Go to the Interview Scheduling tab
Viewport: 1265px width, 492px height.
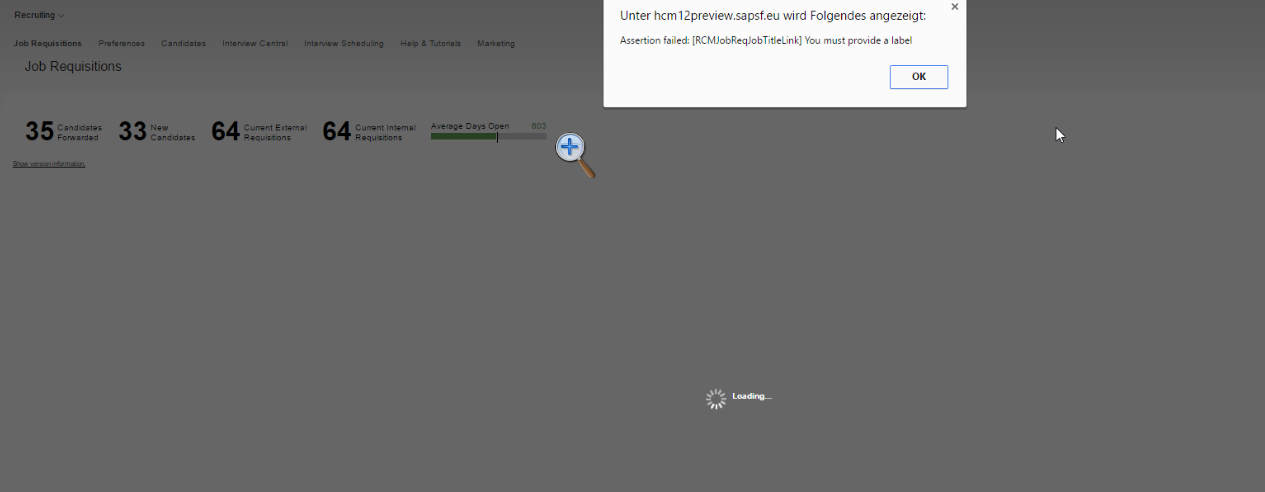coord(344,44)
